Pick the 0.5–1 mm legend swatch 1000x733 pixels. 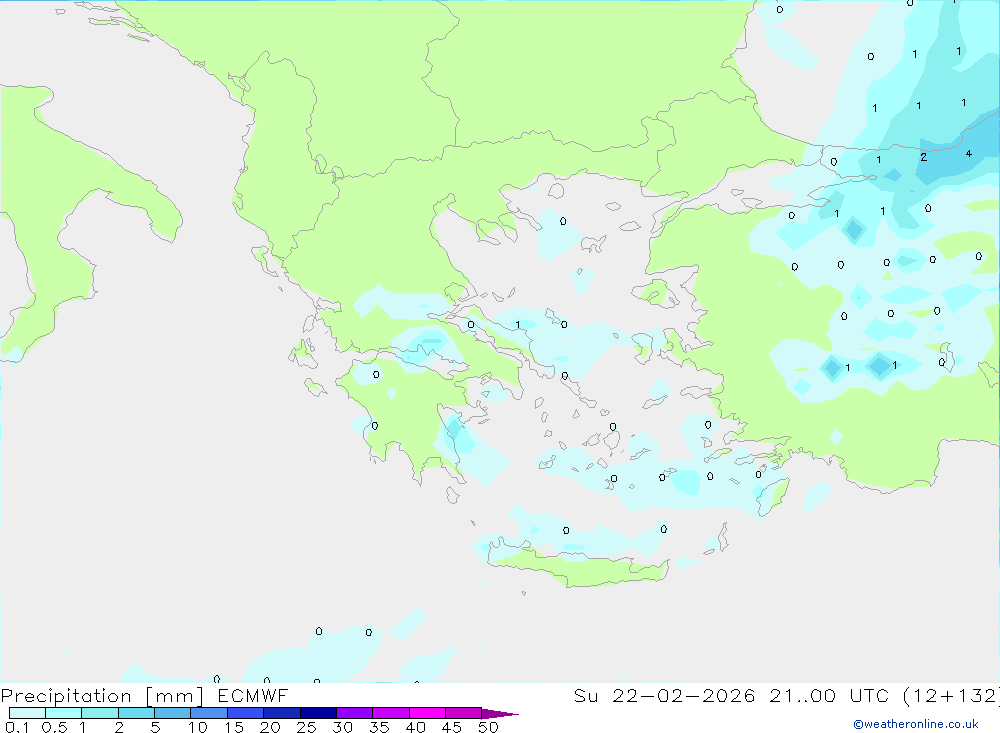(64, 713)
